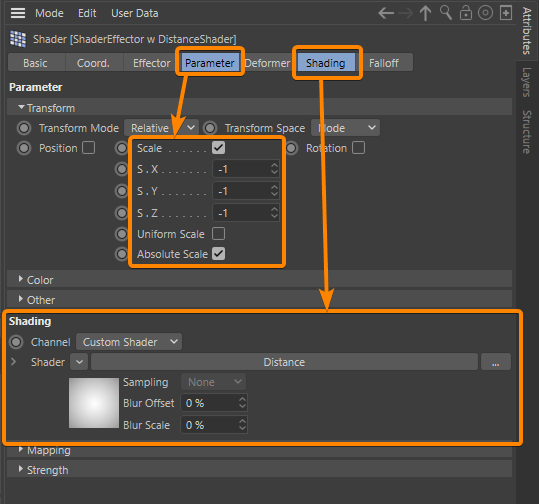Toggle Scale keyframe circle
This screenshot has height=504, width=539.
pyautogui.click(x=122, y=148)
